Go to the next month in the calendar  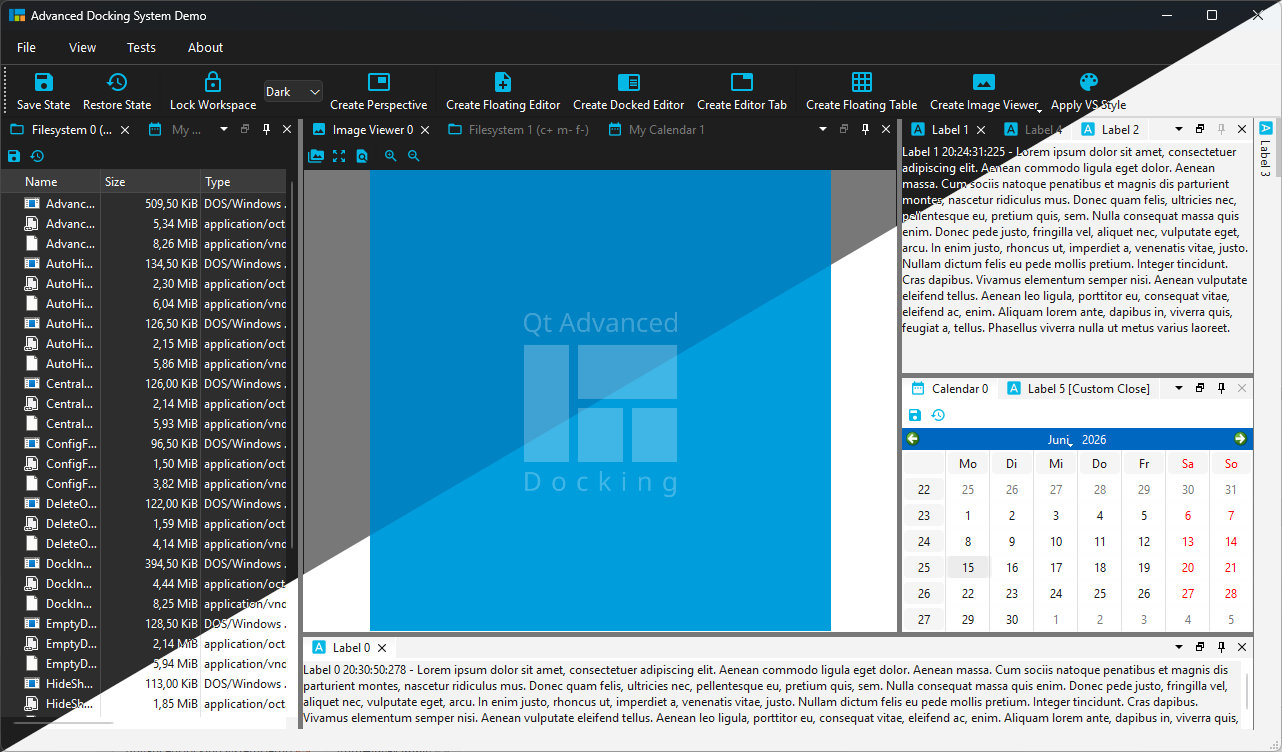click(1240, 439)
